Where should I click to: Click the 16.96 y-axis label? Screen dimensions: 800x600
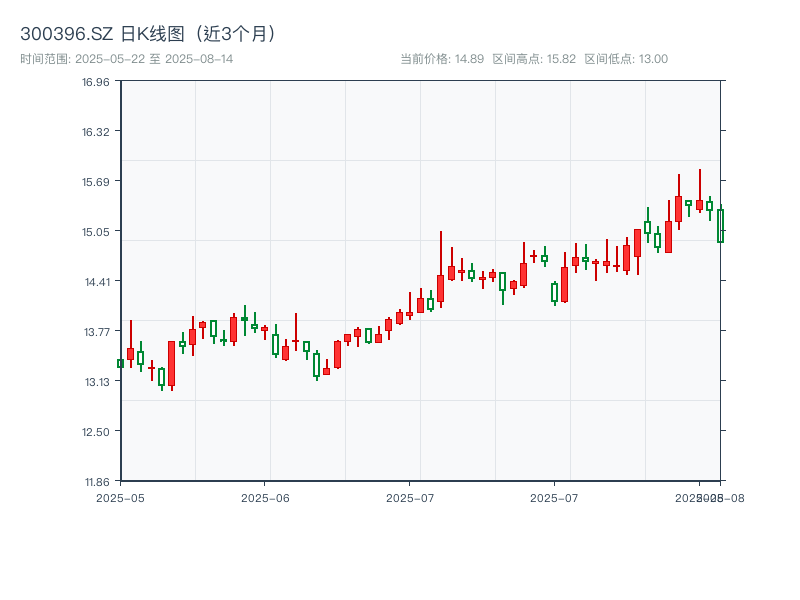tap(95, 82)
